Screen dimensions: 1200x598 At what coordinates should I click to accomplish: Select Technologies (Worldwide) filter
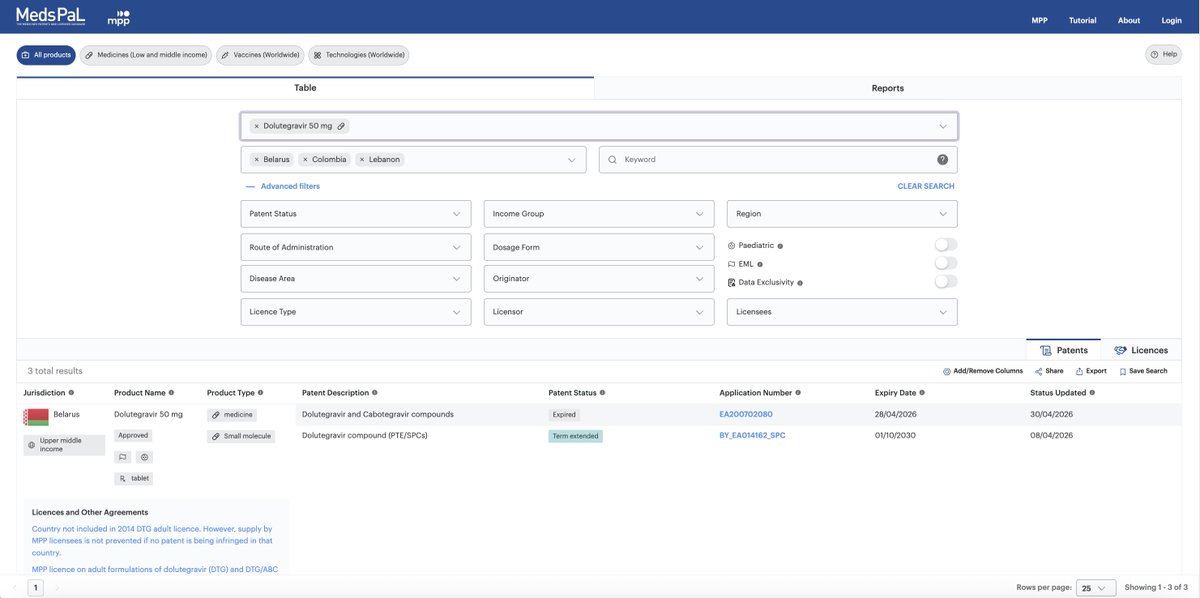(x=358, y=55)
